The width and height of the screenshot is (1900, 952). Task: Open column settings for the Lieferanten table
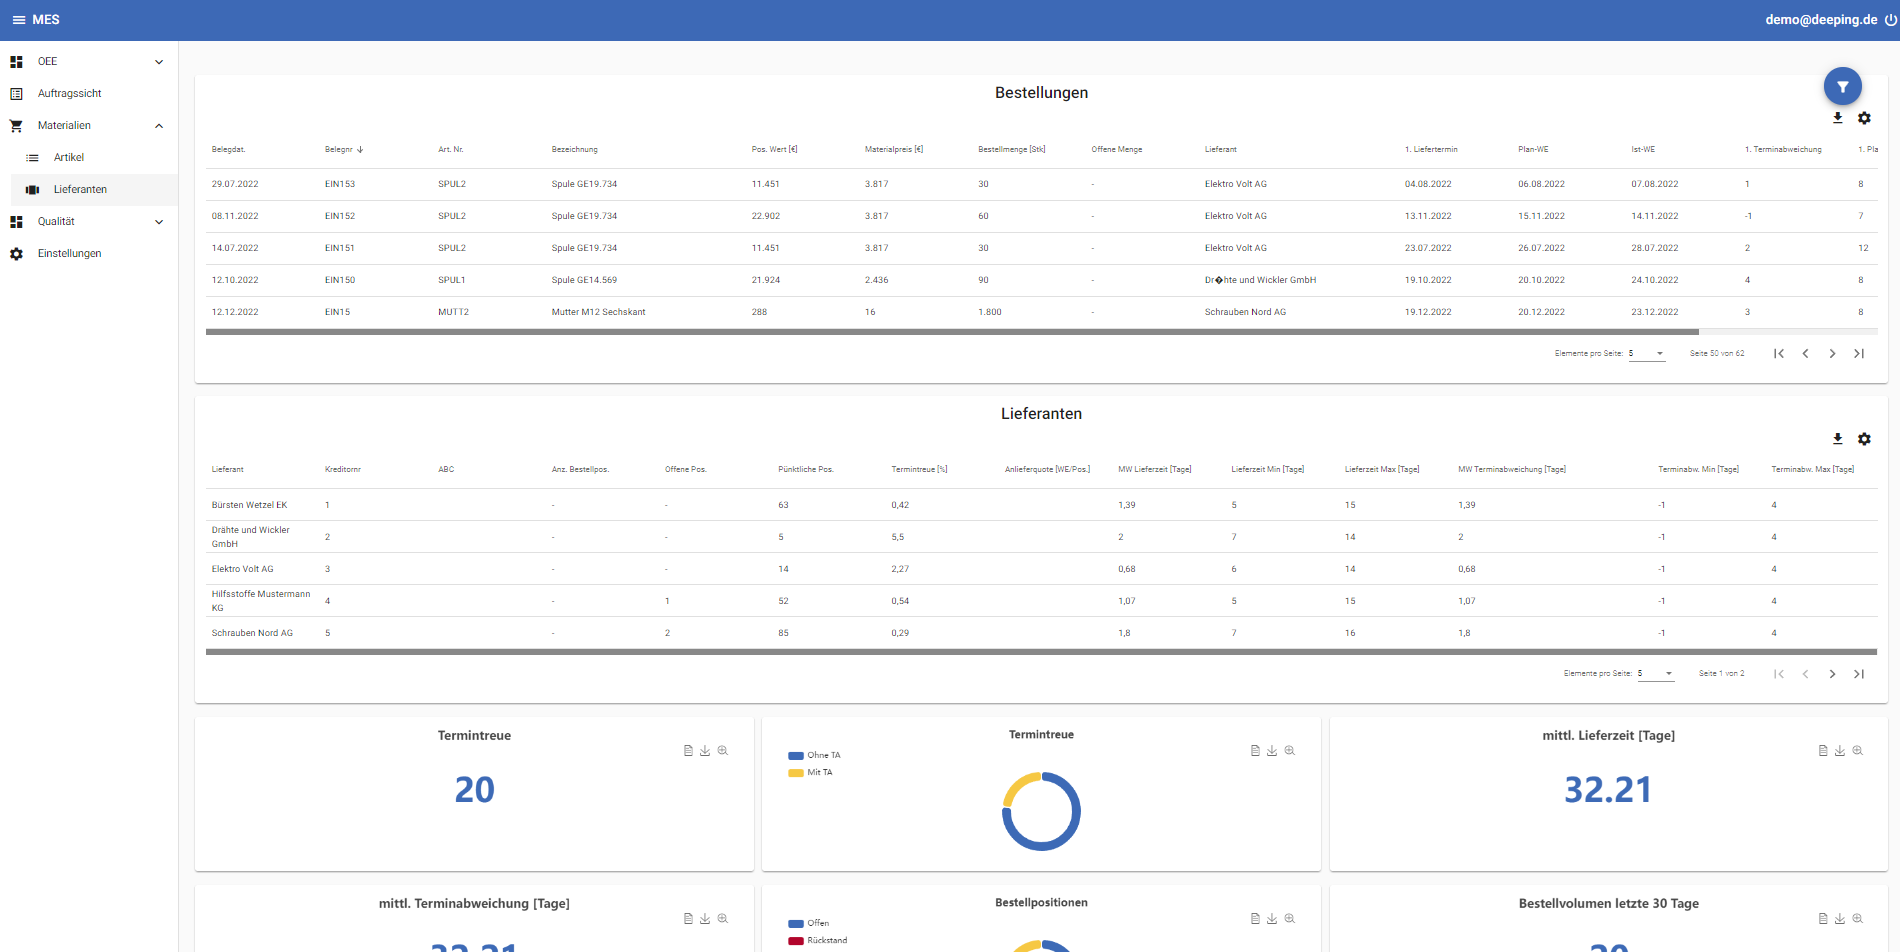coord(1864,439)
